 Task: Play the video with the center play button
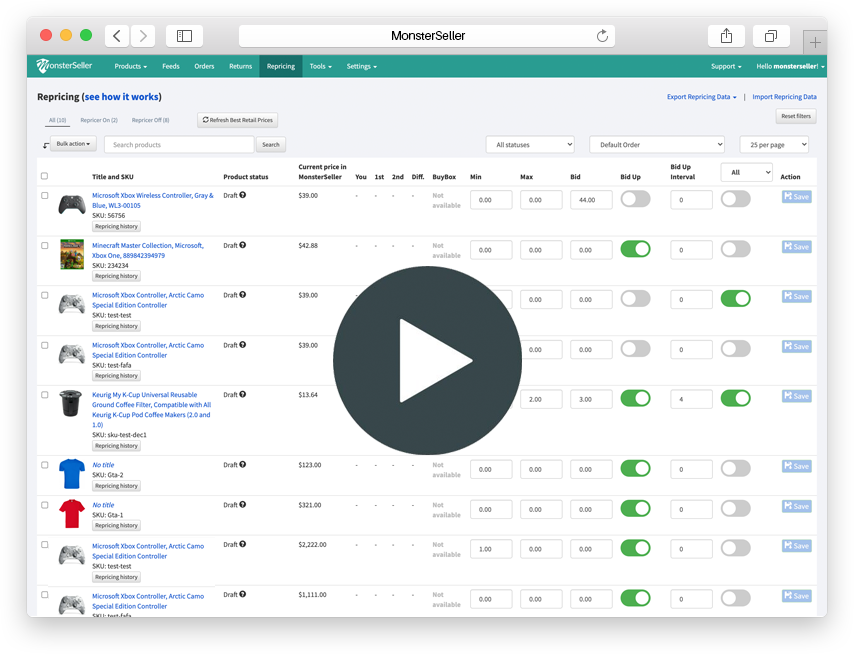[428, 360]
